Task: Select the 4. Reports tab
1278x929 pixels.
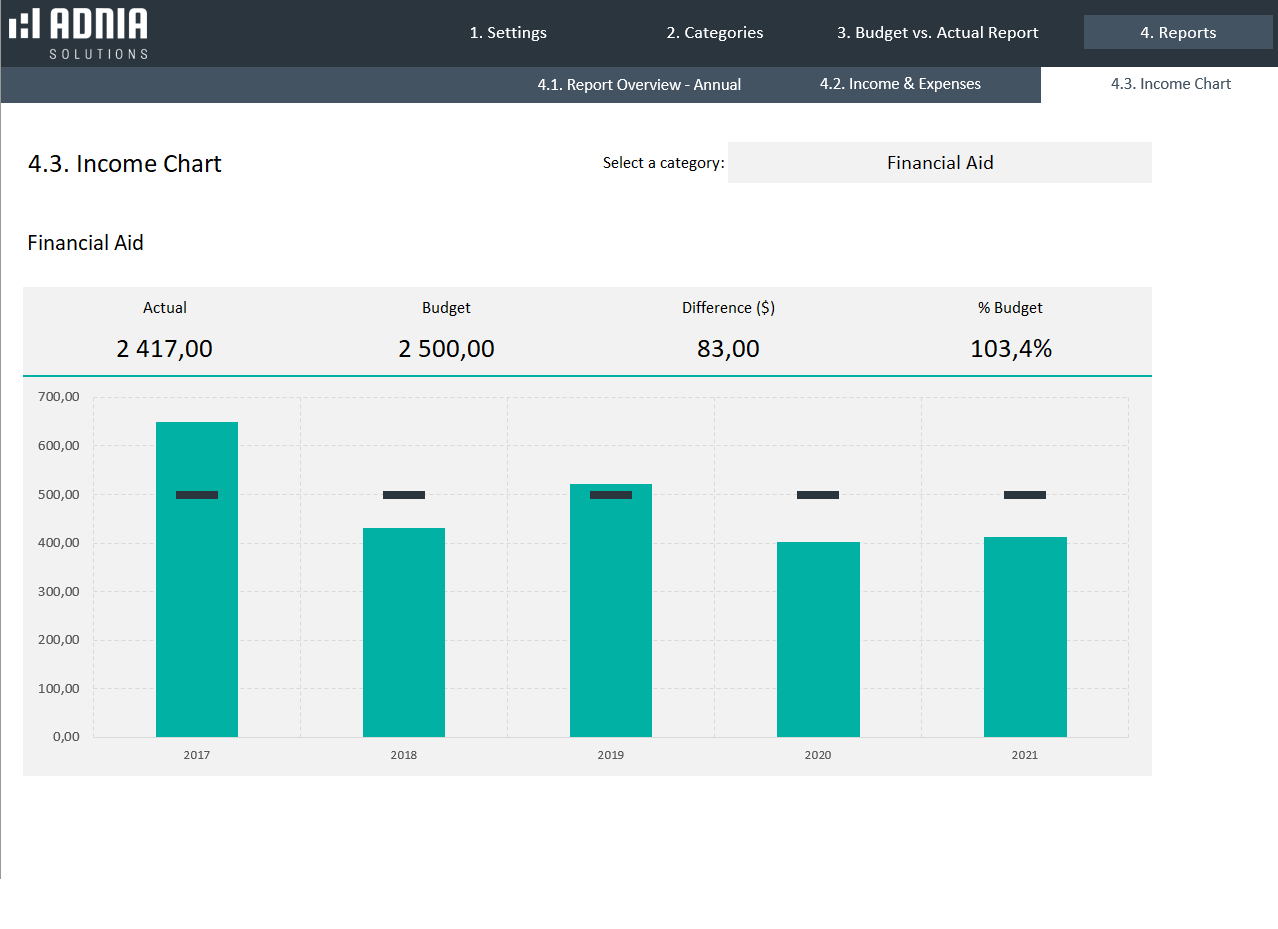Action: point(1177,33)
